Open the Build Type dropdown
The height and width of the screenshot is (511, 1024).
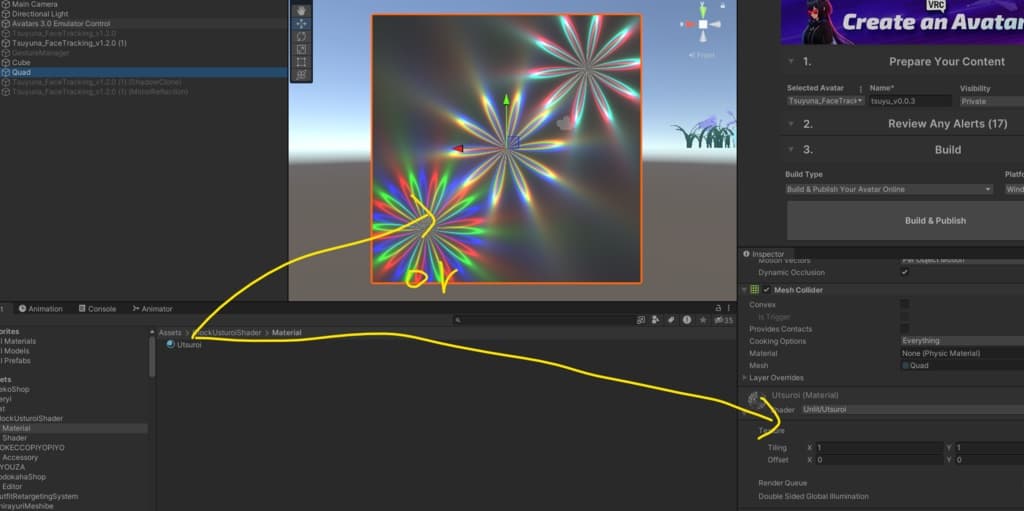pos(889,189)
